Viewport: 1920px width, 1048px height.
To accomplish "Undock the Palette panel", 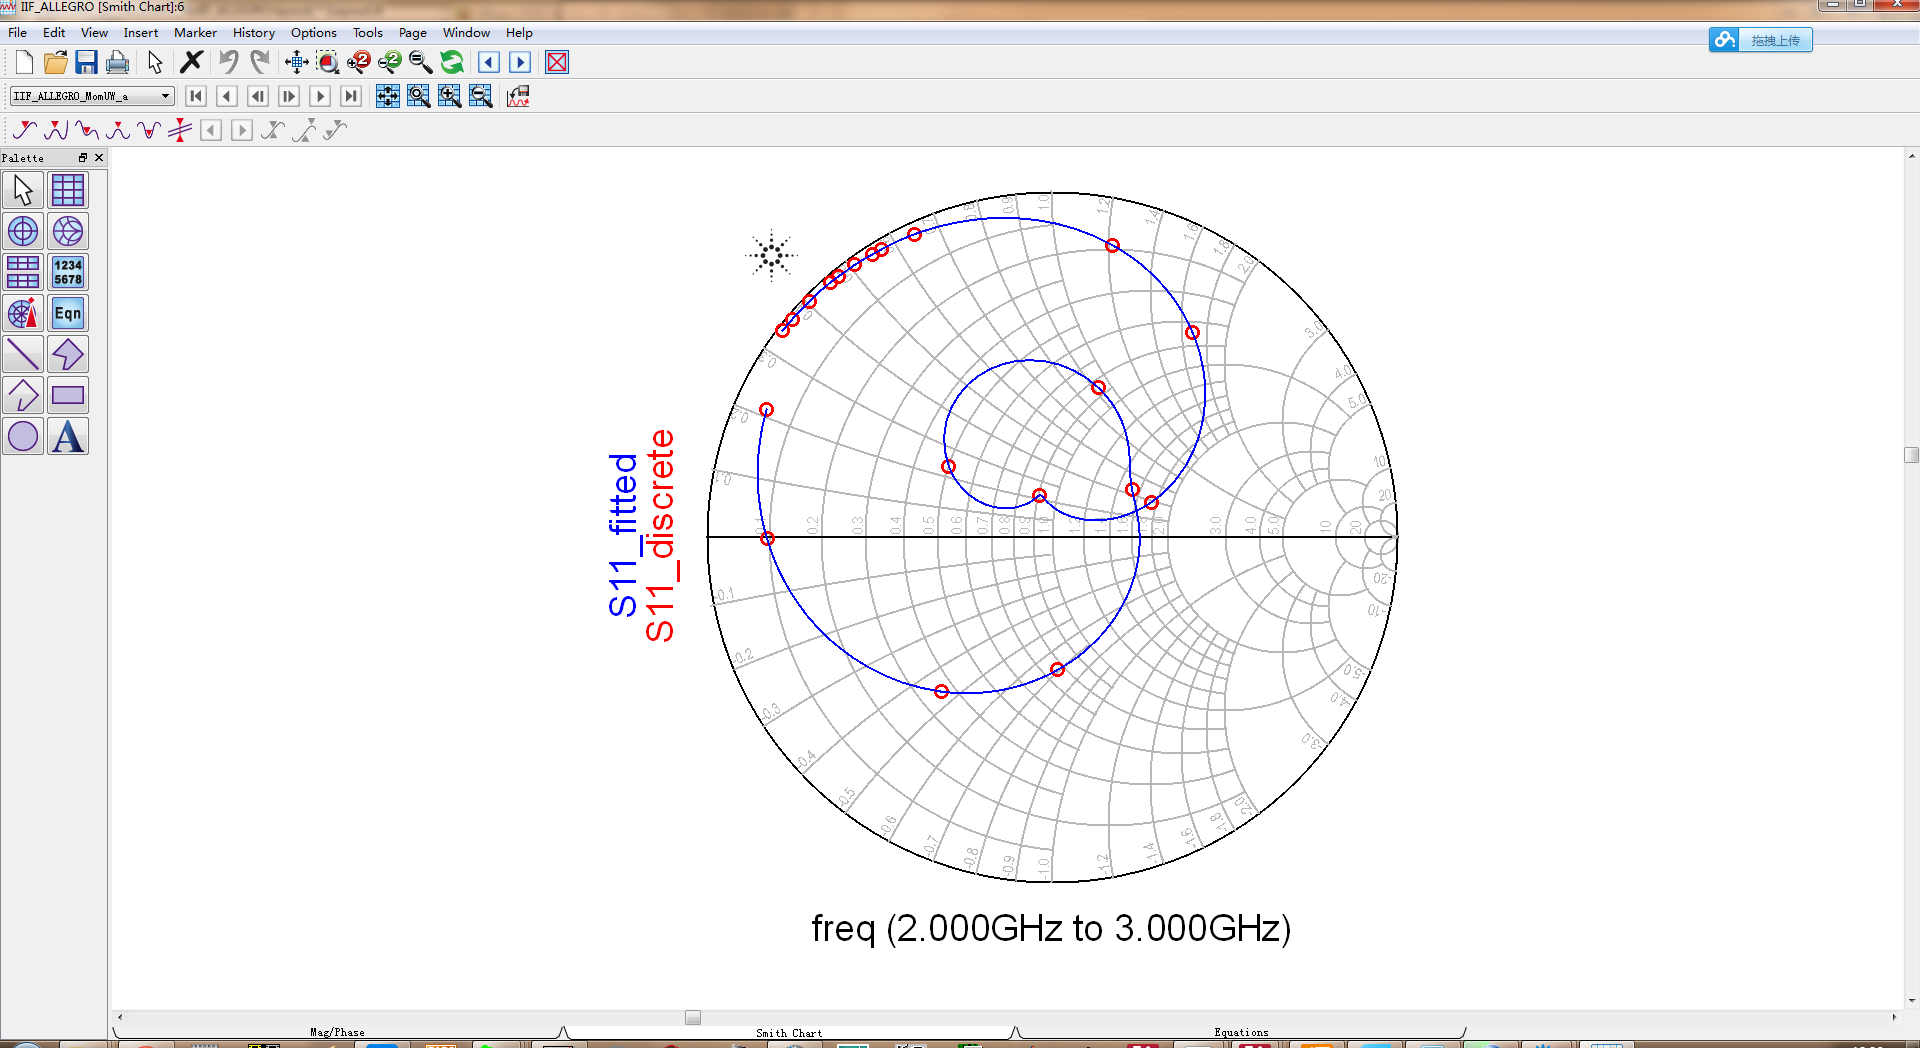I will click(x=83, y=158).
